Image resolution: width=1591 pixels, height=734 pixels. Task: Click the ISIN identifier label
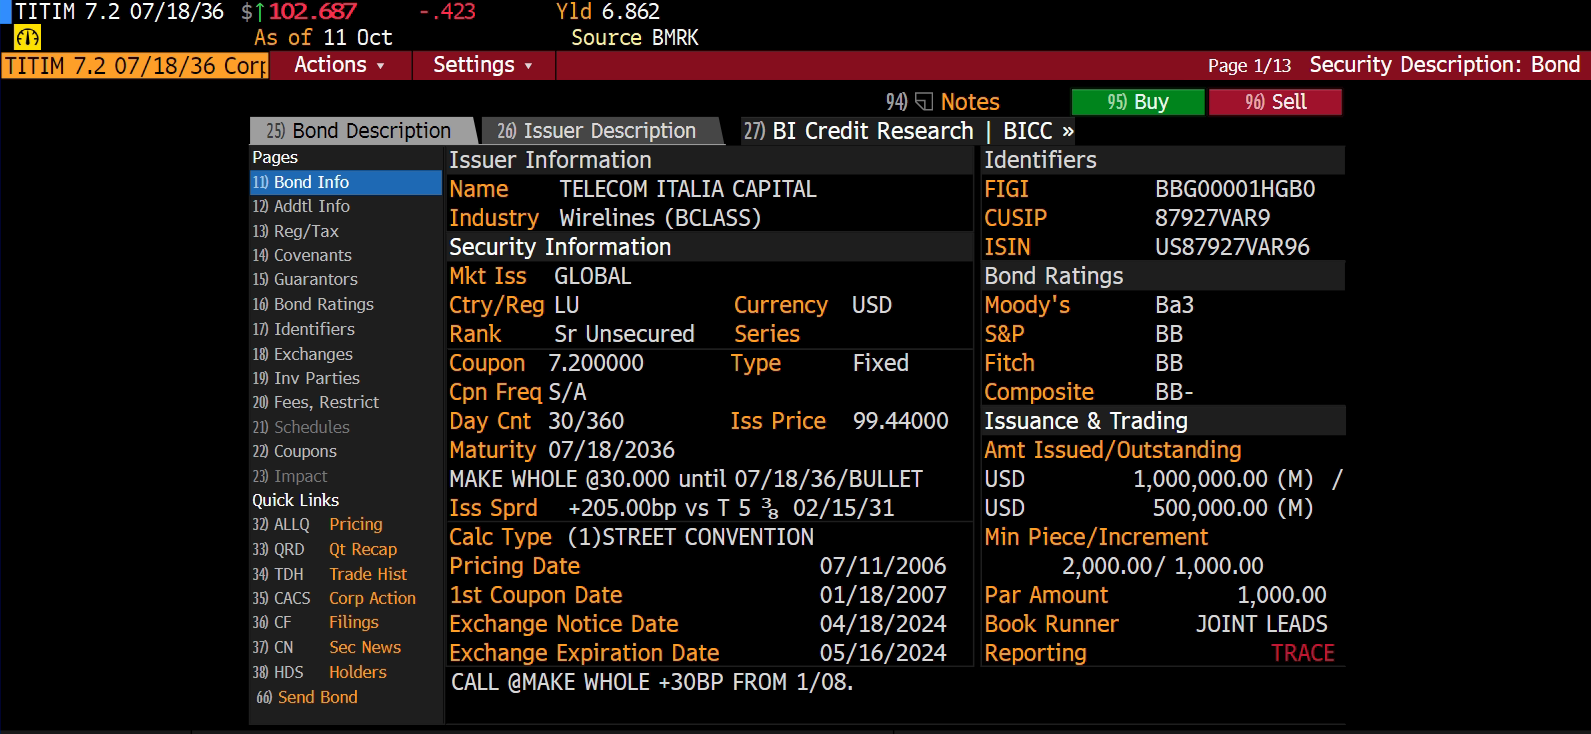point(1007,247)
